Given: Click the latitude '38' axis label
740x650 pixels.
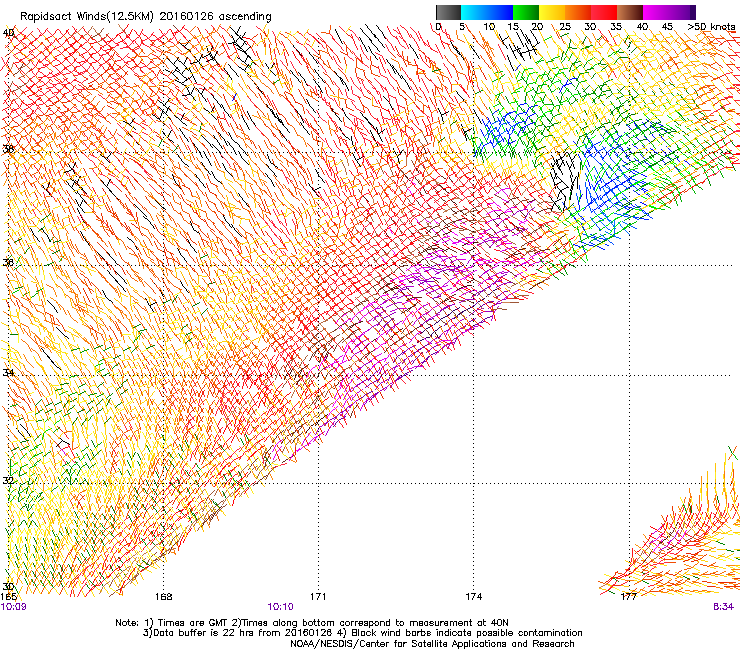Looking at the screenshot, I should click(8, 149).
